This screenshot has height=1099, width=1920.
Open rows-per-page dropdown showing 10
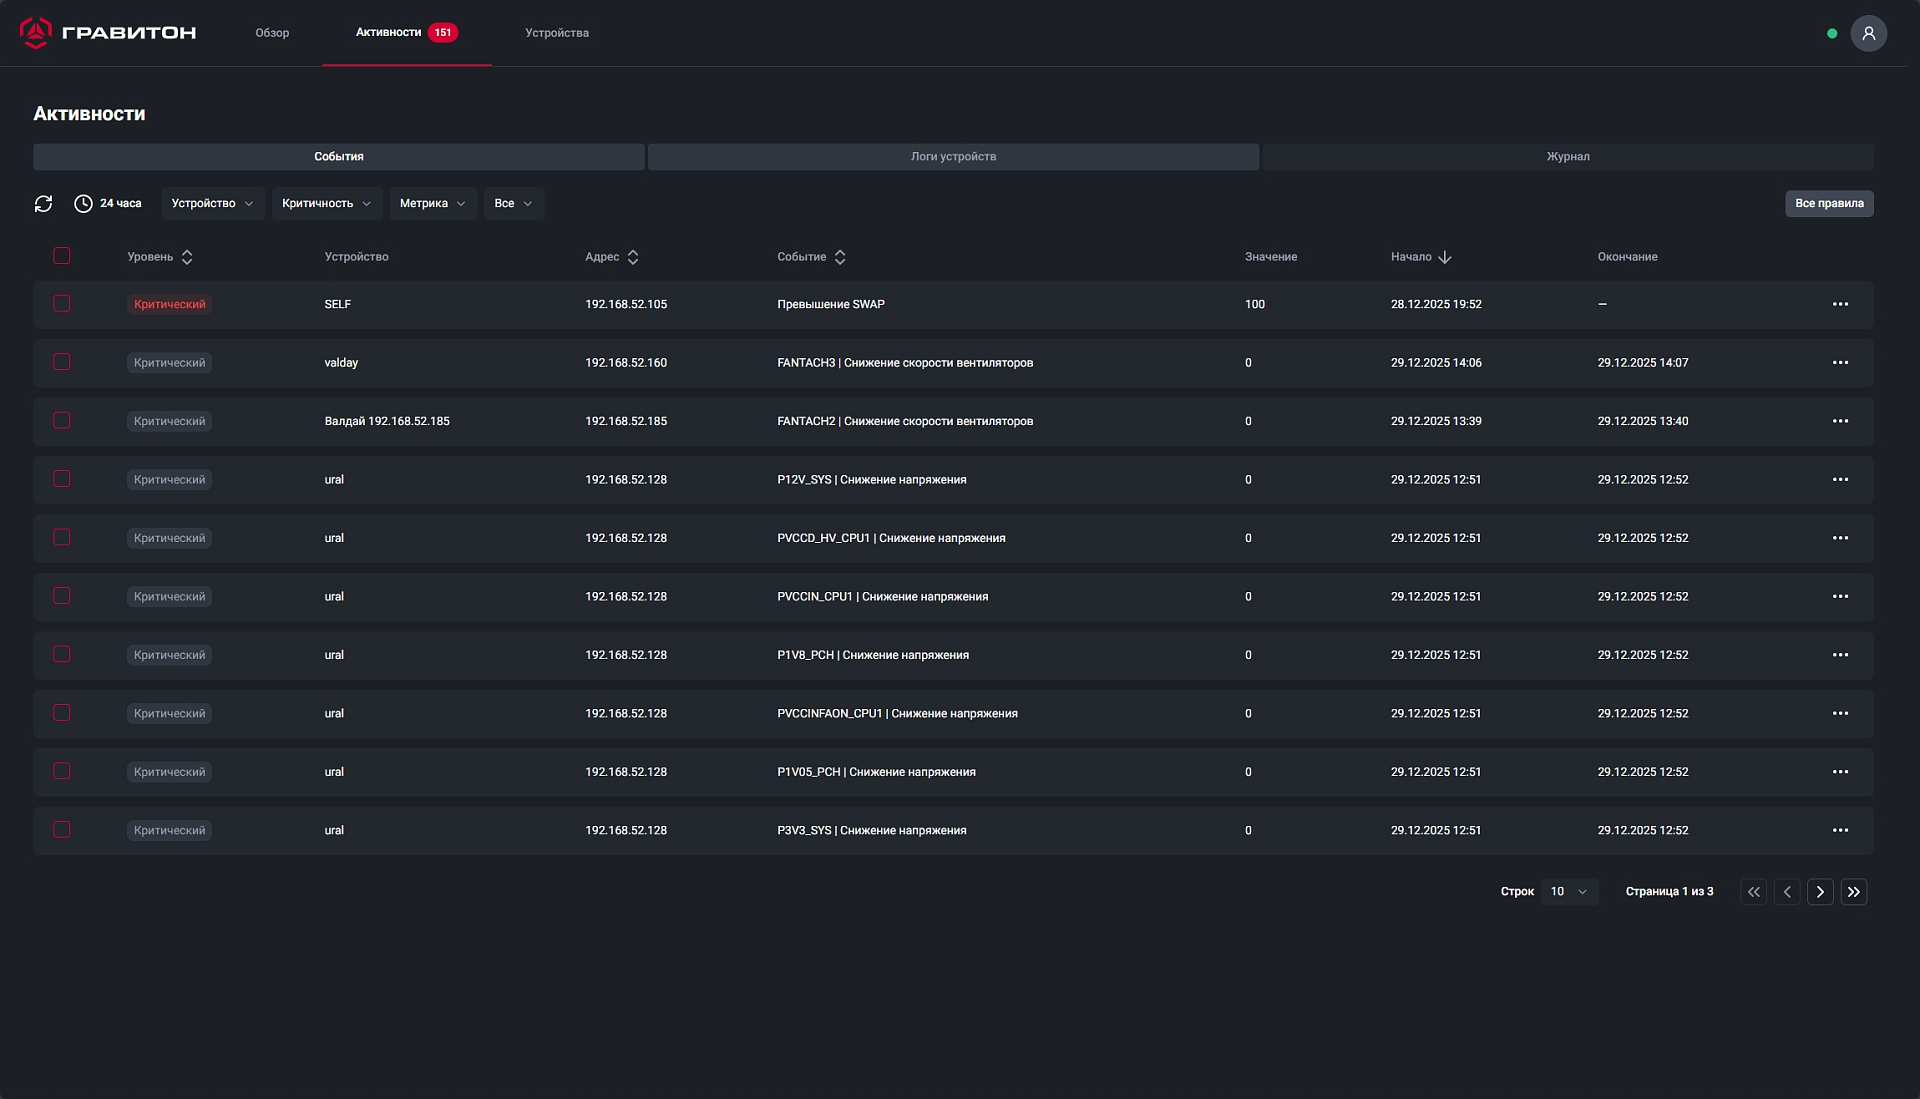click(1568, 892)
